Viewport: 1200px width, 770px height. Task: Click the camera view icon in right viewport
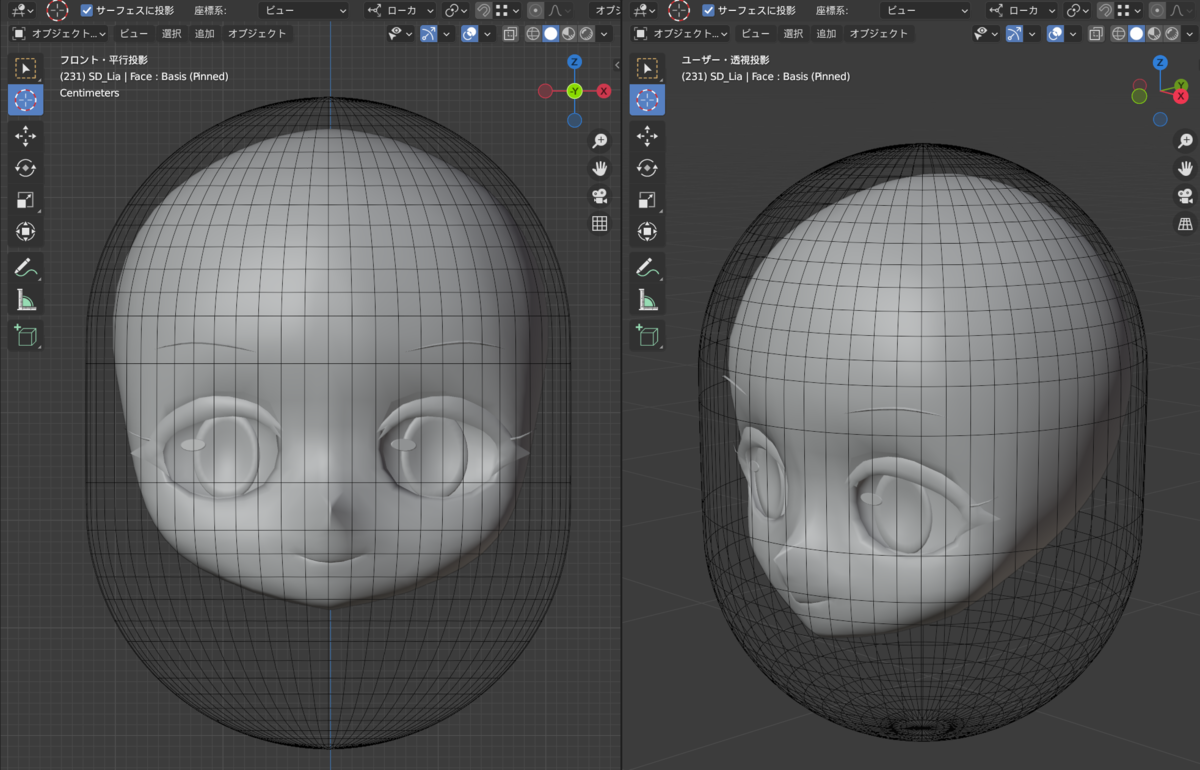pyautogui.click(x=1185, y=195)
